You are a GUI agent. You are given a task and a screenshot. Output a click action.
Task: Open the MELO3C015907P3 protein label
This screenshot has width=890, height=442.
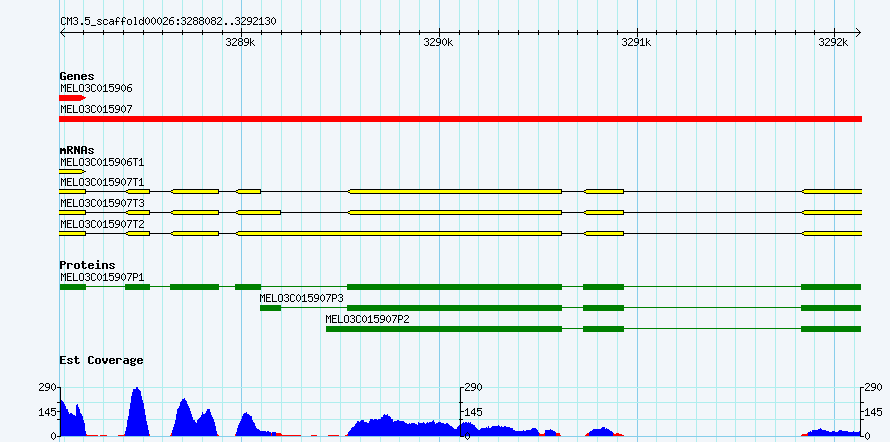pos(301,298)
